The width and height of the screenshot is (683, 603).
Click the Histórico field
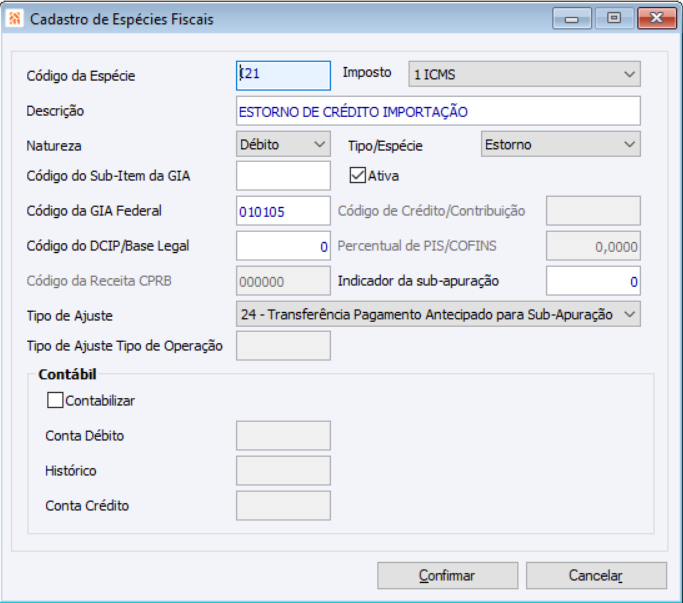tap(283, 471)
